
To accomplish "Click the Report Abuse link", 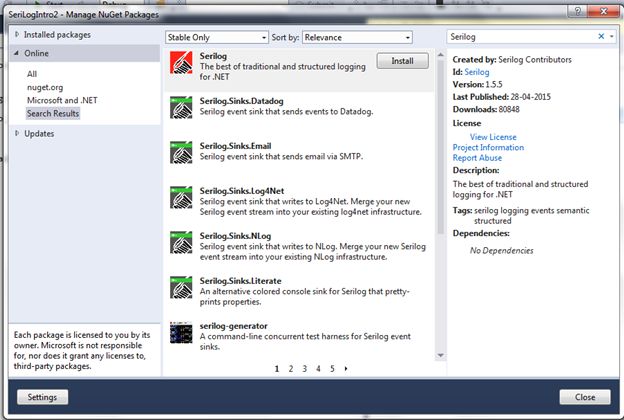I will tap(477, 158).
